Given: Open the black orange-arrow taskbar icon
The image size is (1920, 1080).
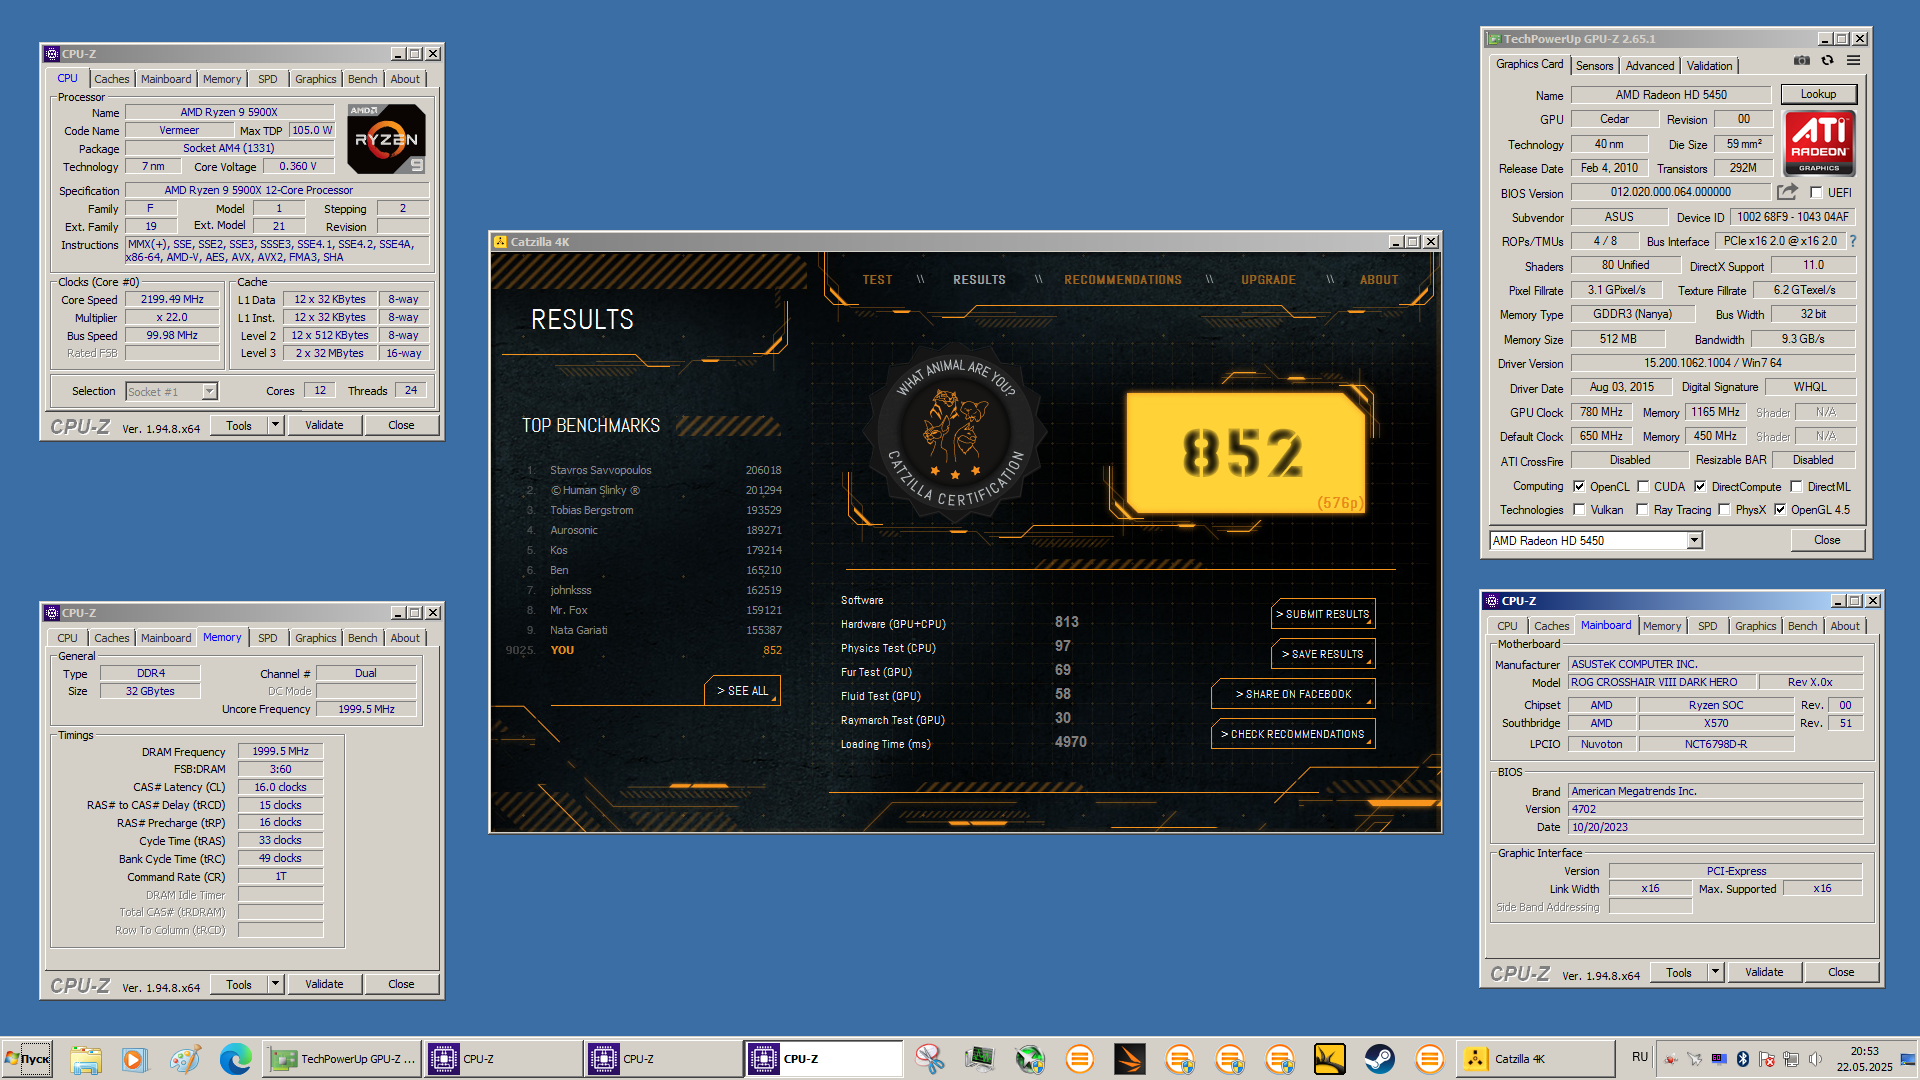Looking at the screenshot, I should [x=1130, y=1059].
